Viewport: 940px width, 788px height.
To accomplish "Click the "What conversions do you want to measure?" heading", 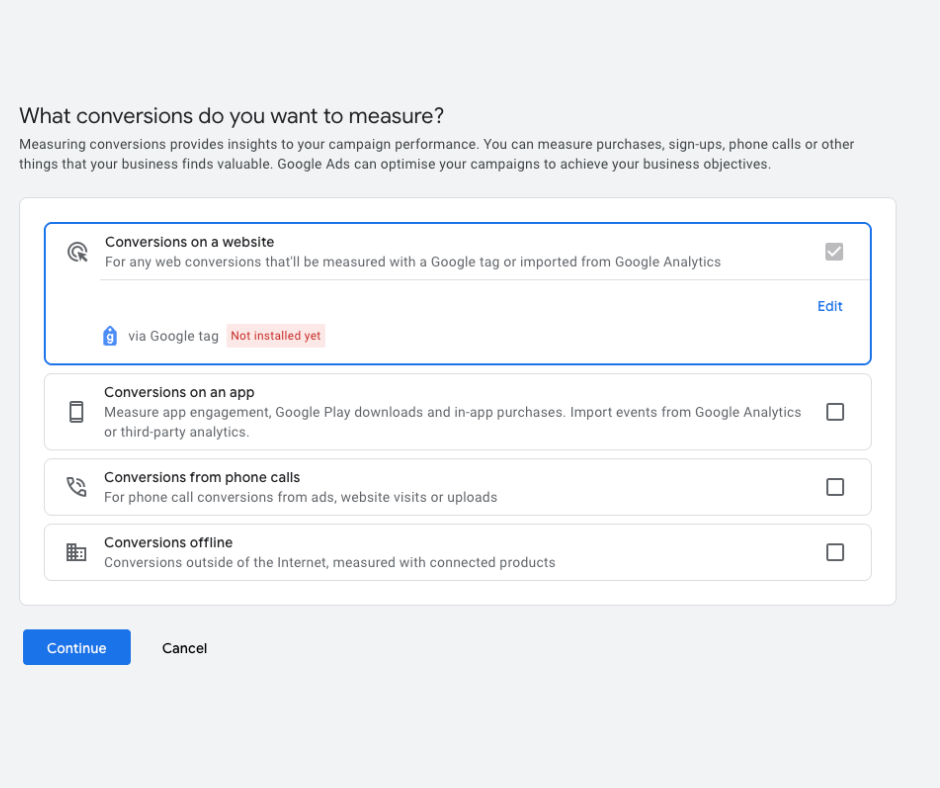I will pyautogui.click(x=231, y=115).
